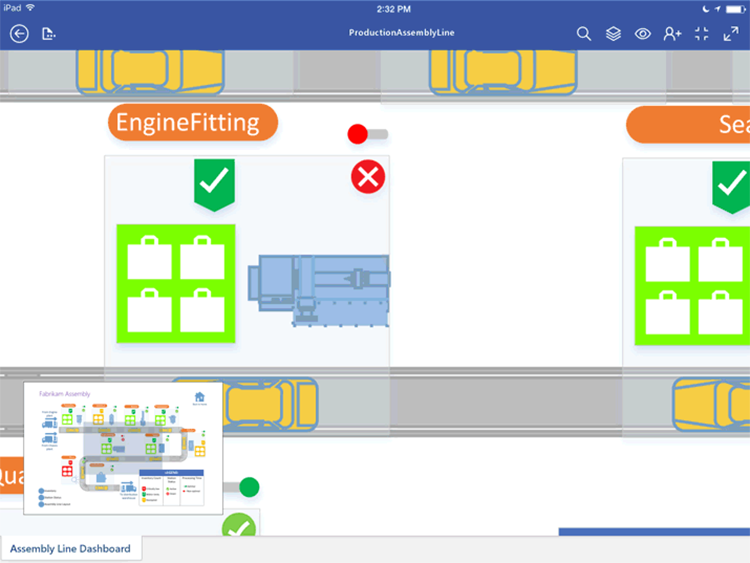Select the blue engine machine shape
Viewport: 750px width, 563px height.
pos(320,289)
